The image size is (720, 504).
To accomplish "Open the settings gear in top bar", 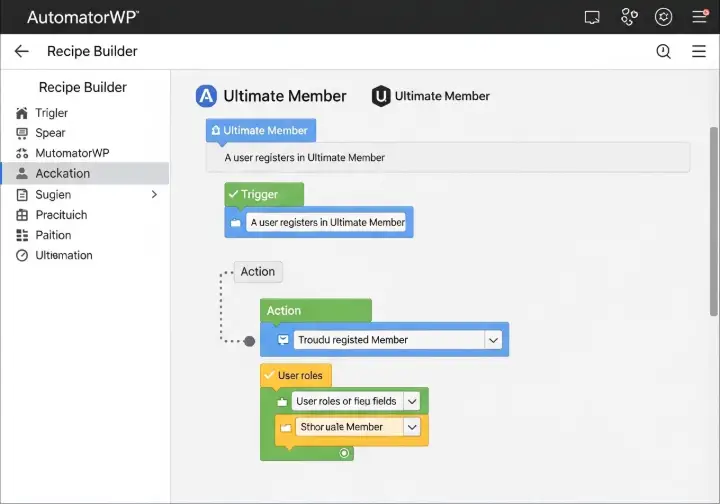I will [x=663, y=17].
